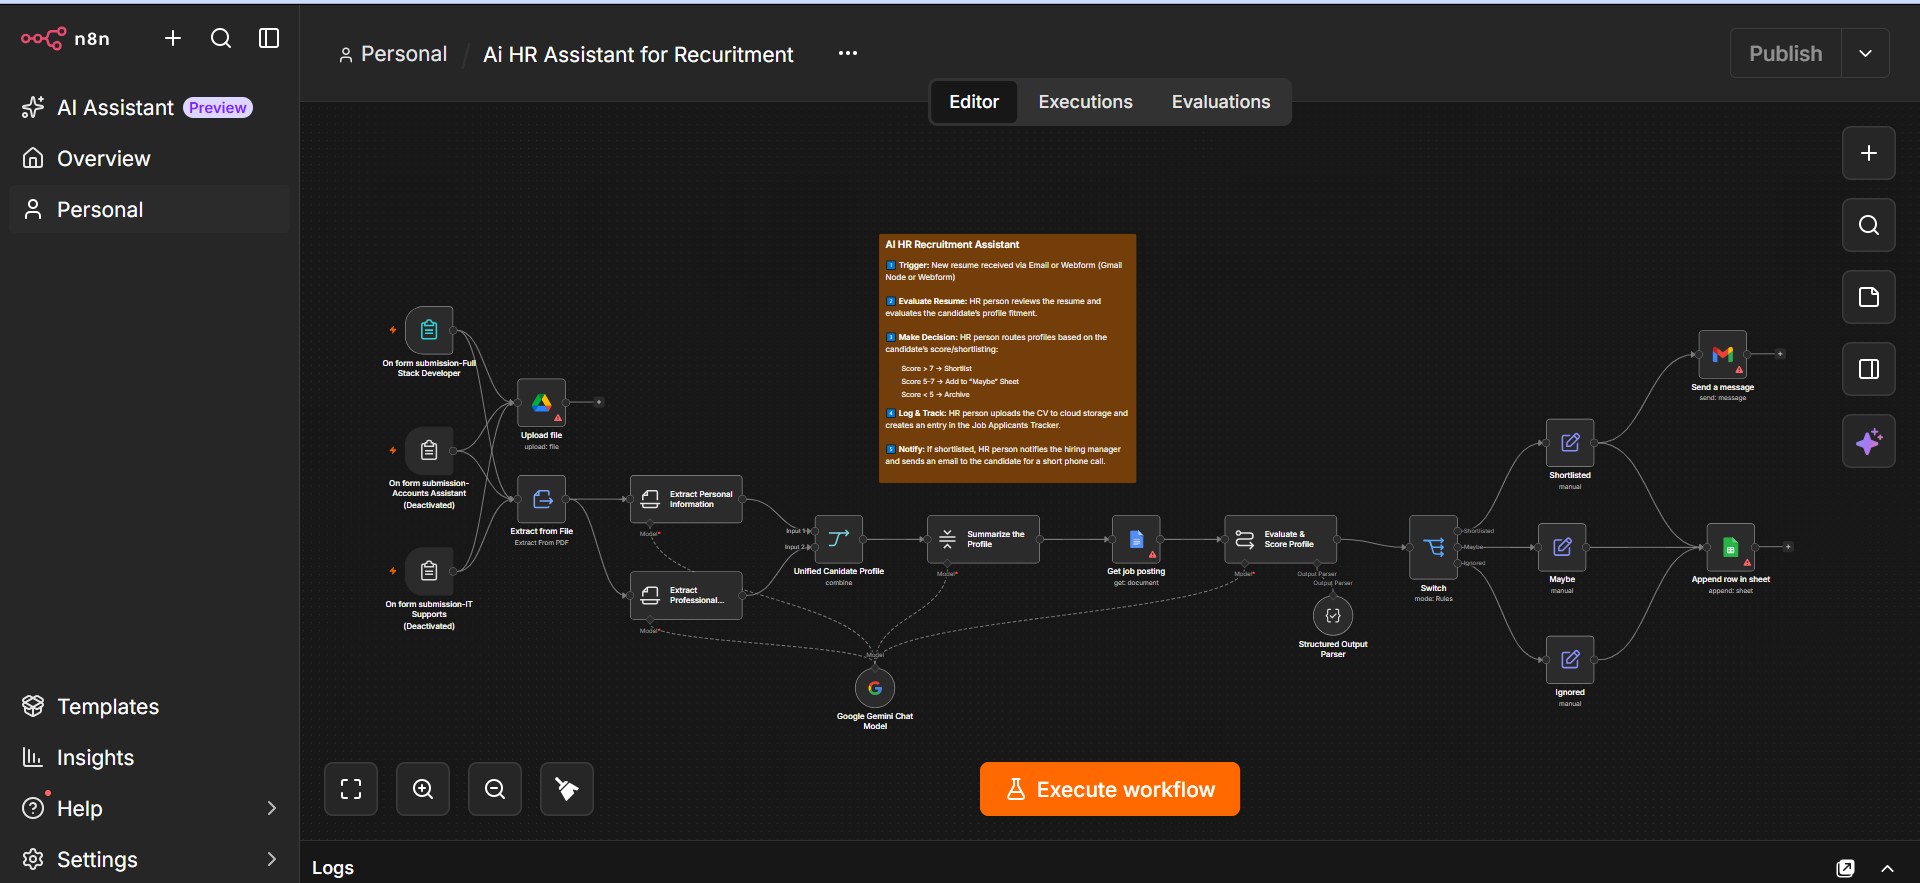This screenshot has height=883, width=1920.
Task: Open the Publish dropdown arrow
Action: (x=1865, y=53)
